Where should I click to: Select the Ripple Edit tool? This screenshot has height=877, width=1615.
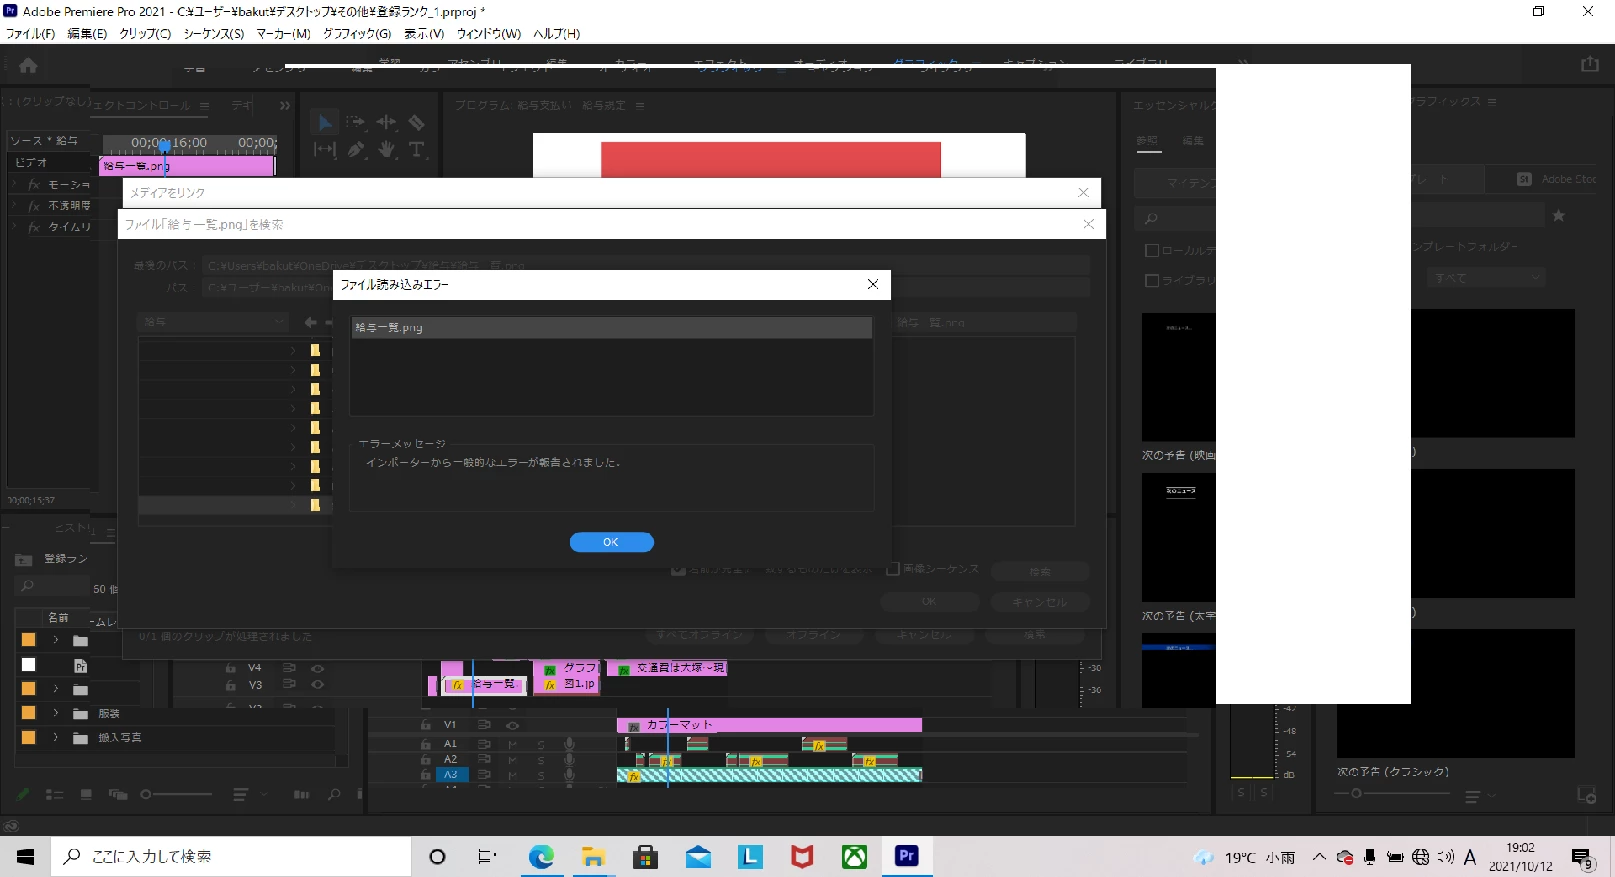386,122
